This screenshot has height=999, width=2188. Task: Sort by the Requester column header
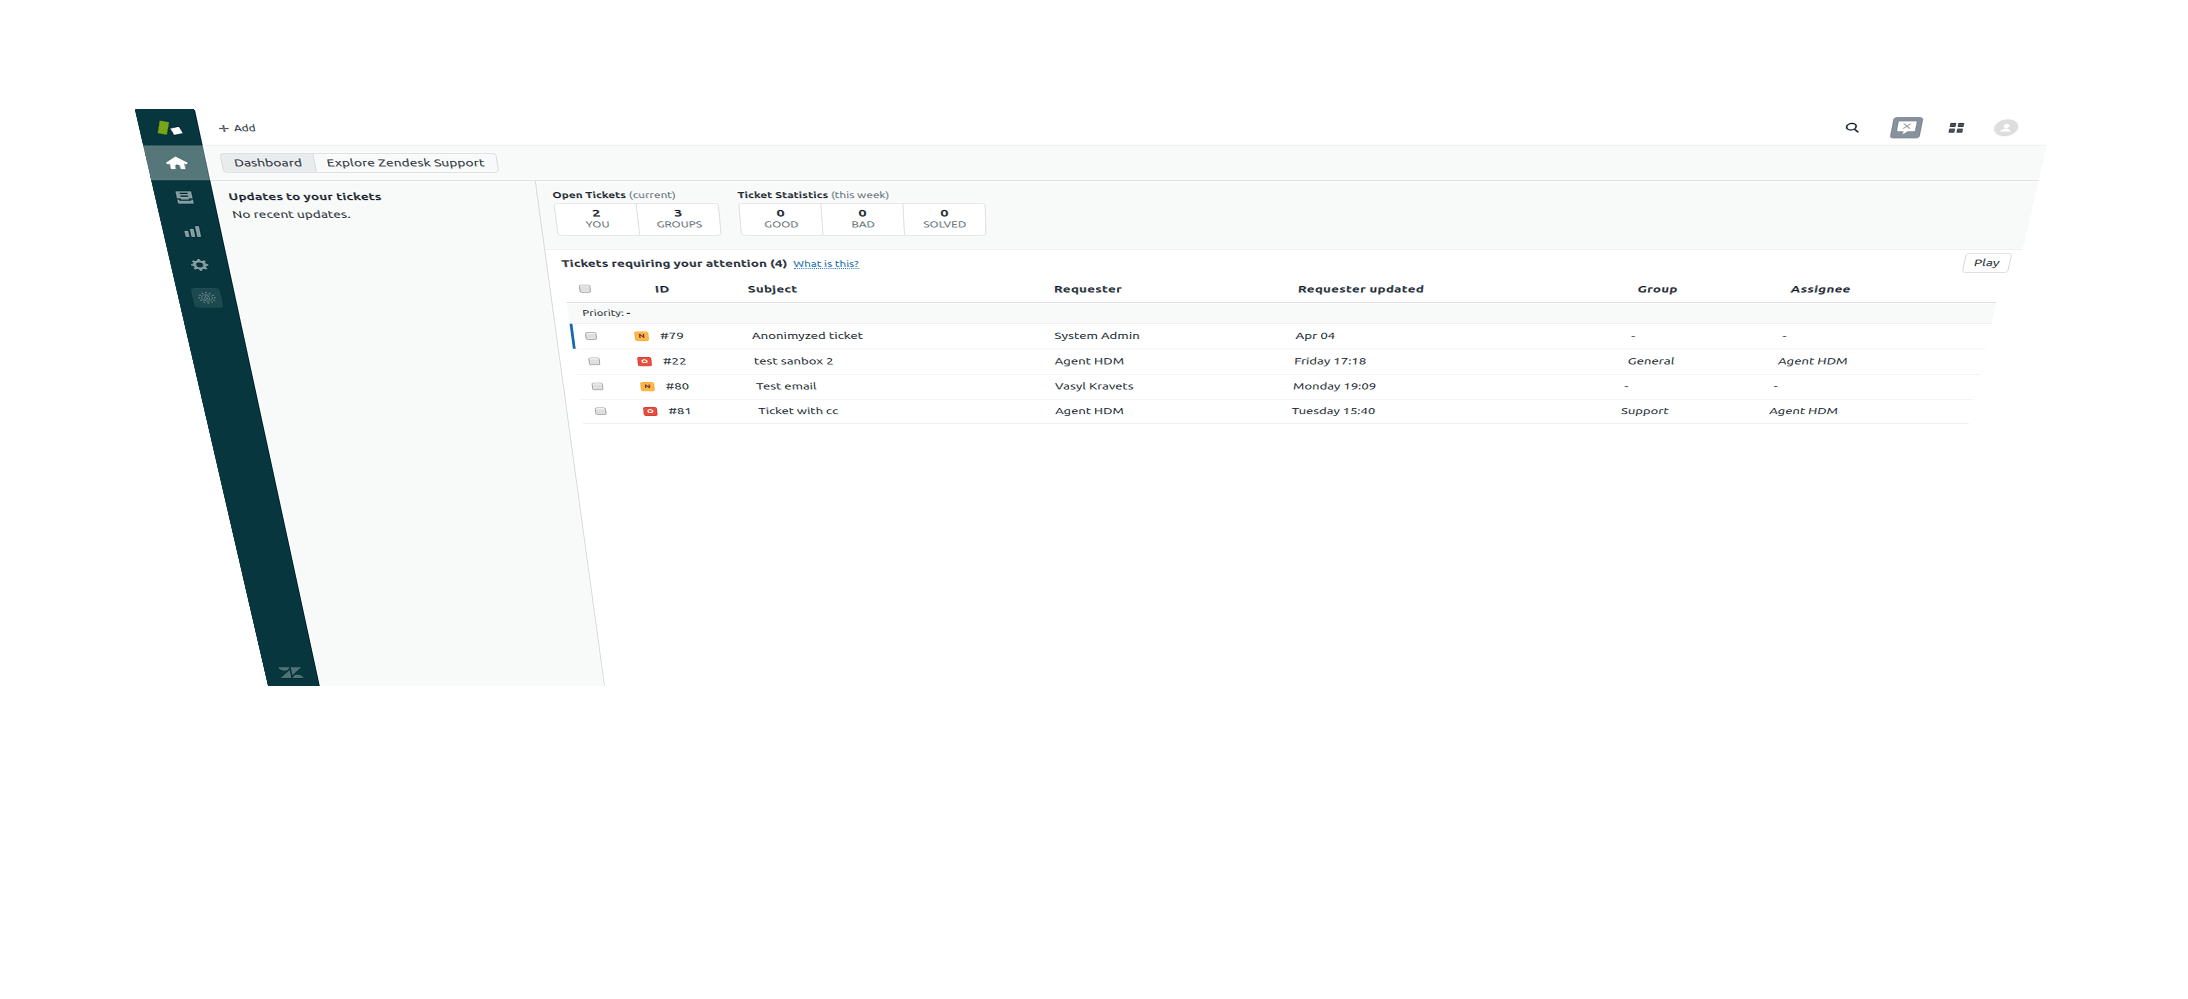coord(1087,289)
